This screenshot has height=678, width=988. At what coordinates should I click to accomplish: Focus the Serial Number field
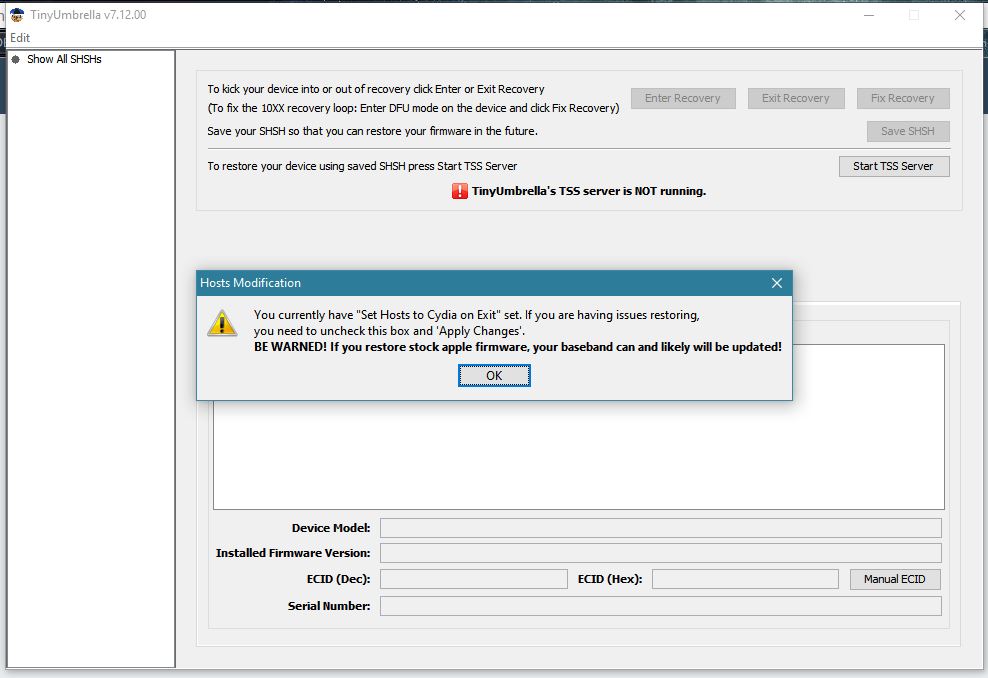[661, 606]
